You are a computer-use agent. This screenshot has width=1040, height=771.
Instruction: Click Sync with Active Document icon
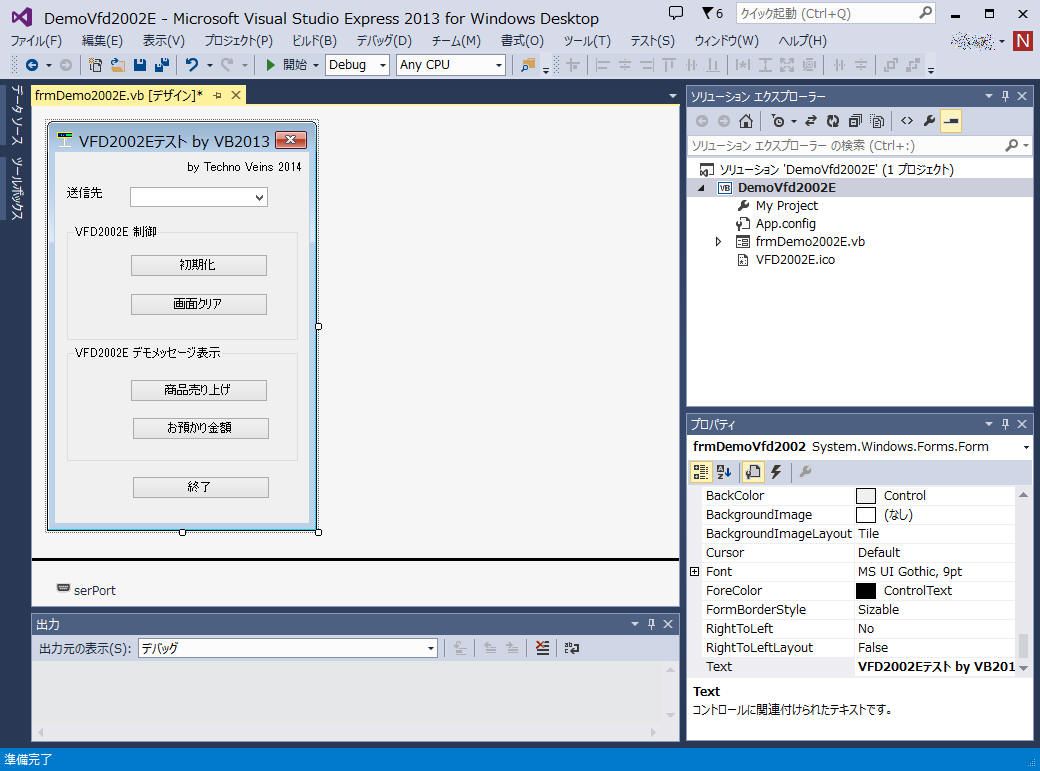coord(811,121)
